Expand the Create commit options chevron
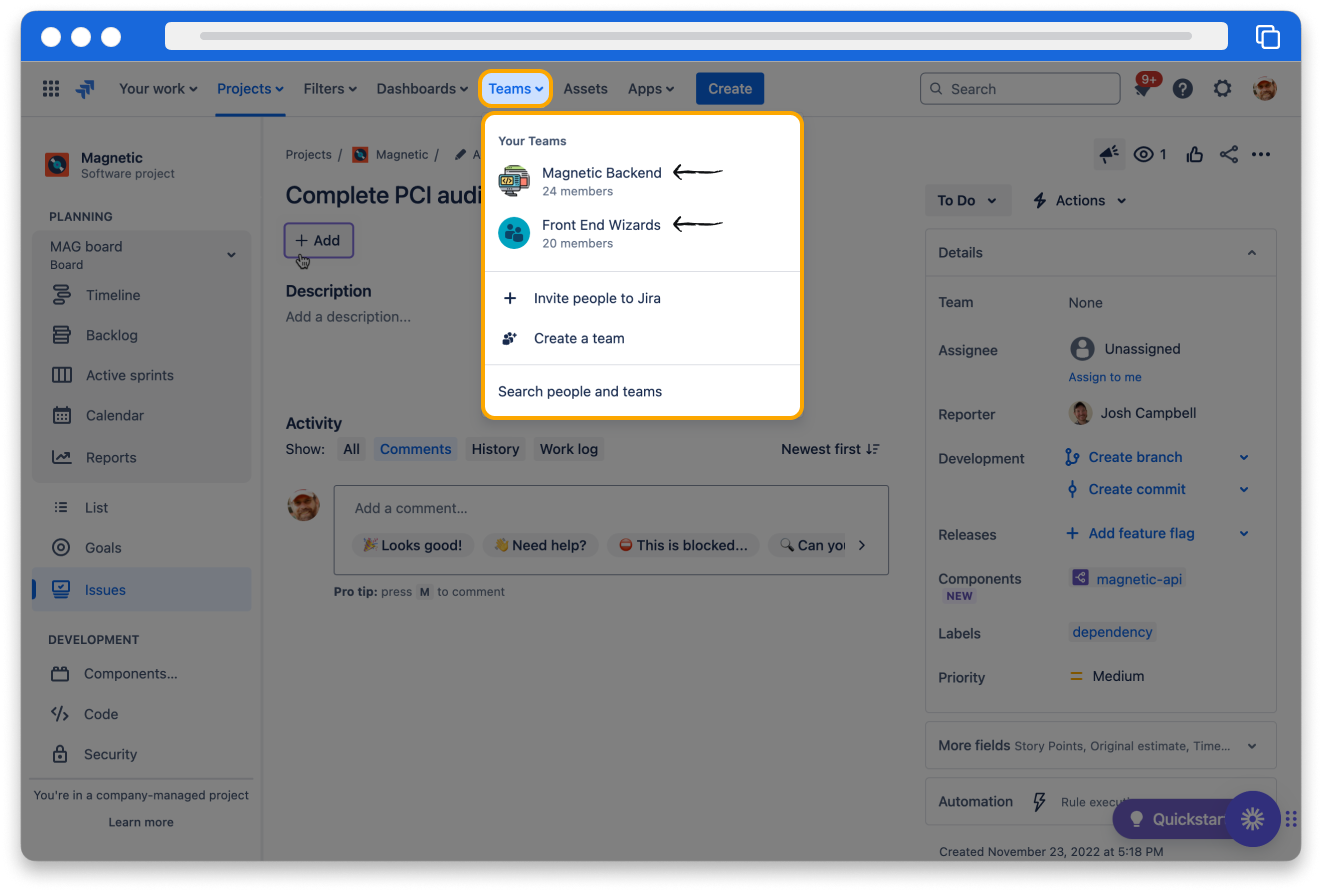 pyautogui.click(x=1244, y=489)
